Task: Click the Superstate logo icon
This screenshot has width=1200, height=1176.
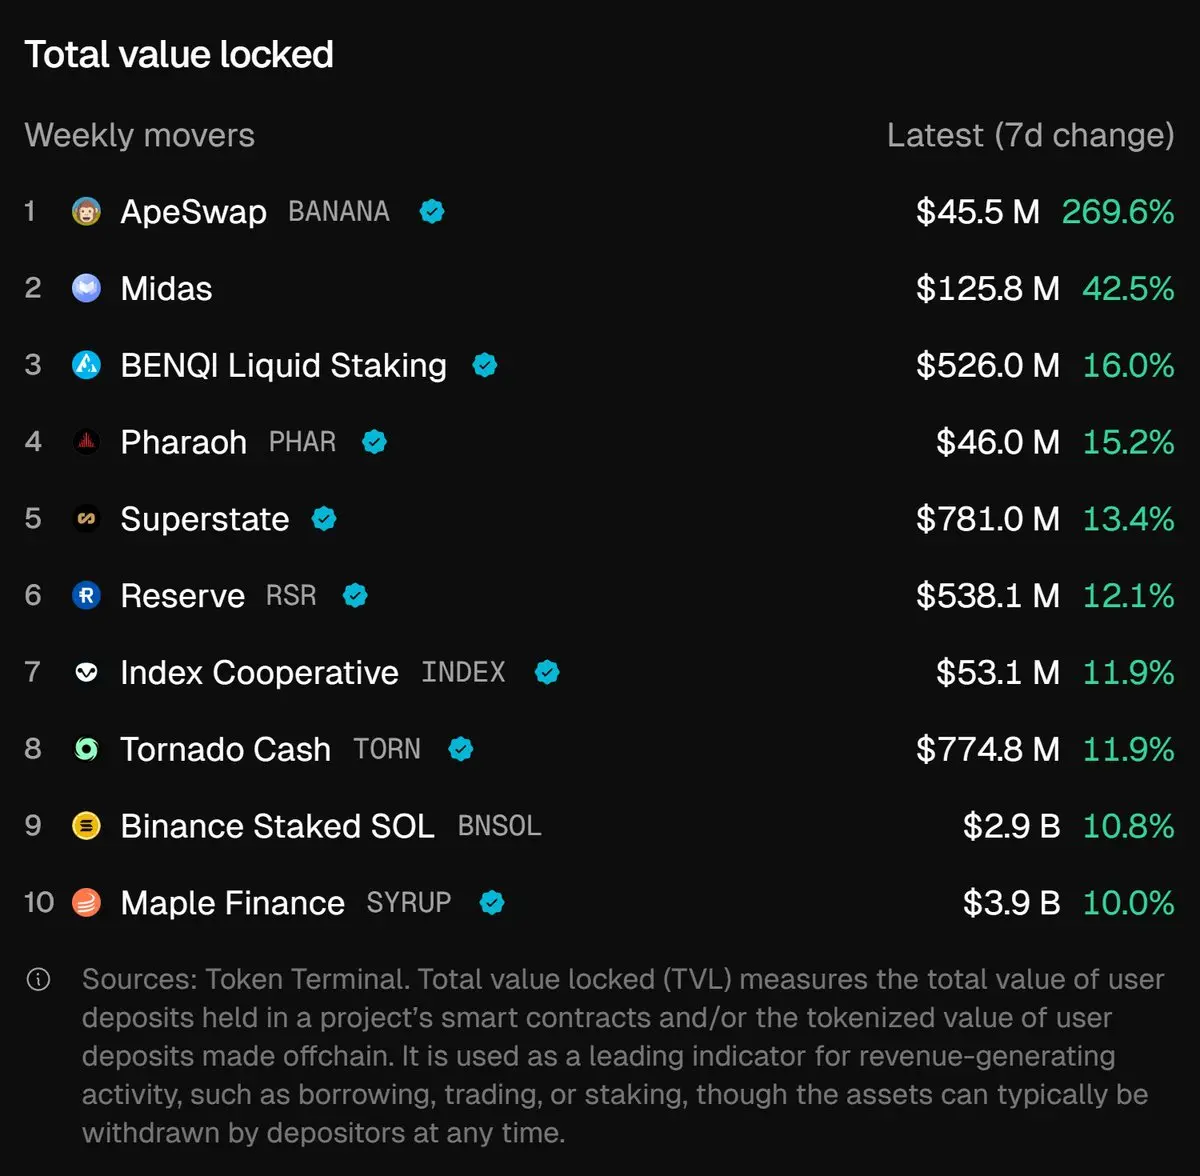Action: coord(87,519)
